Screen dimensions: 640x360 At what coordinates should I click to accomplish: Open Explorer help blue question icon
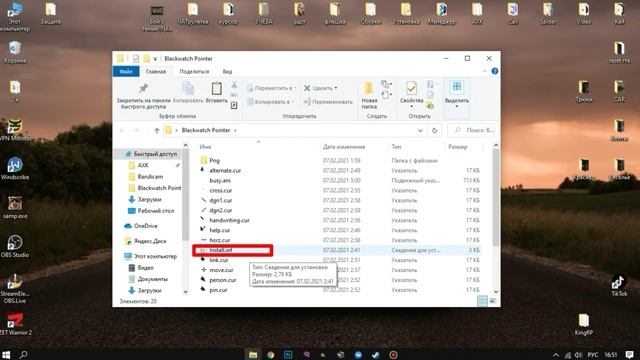495,71
